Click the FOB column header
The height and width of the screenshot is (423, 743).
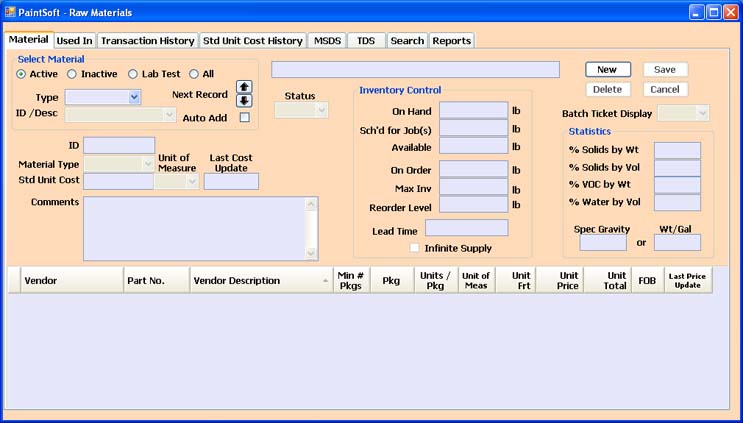pos(648,280)
